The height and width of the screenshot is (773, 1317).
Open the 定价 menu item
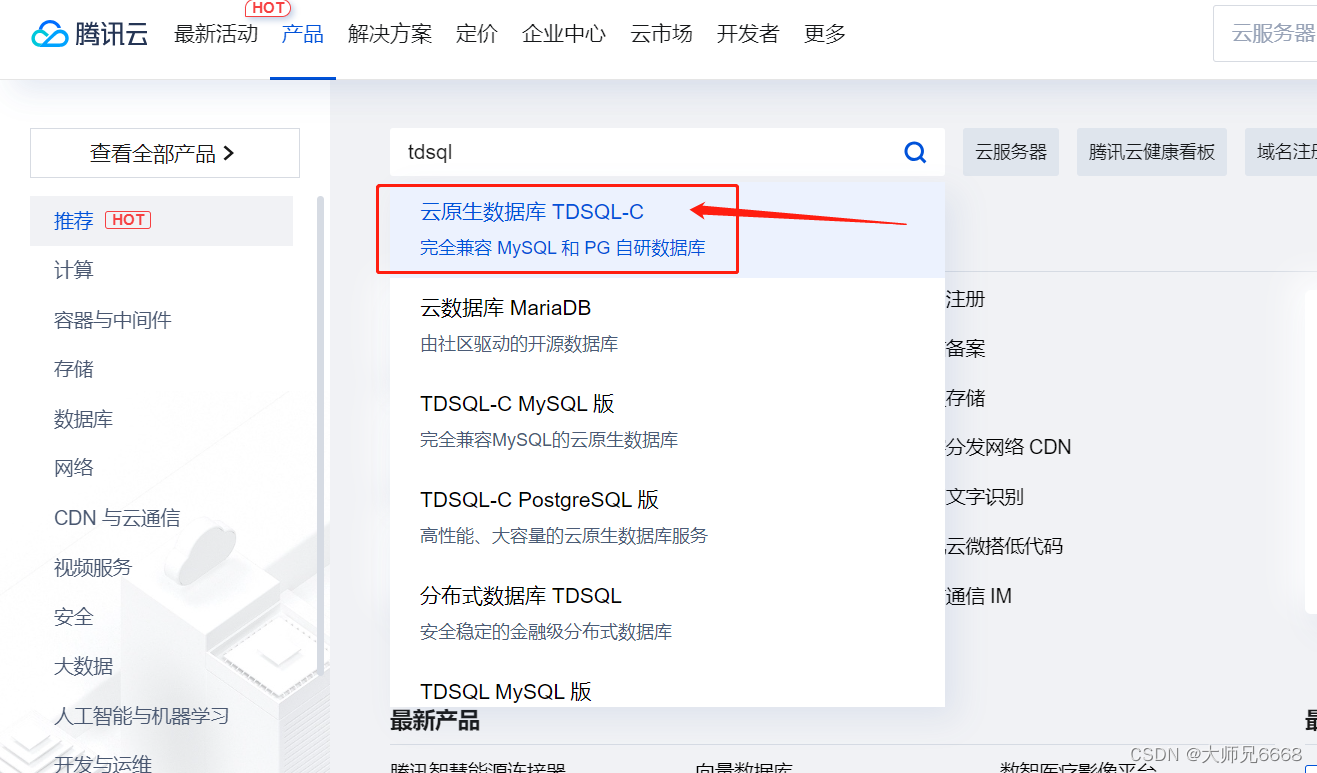(477, 34)
